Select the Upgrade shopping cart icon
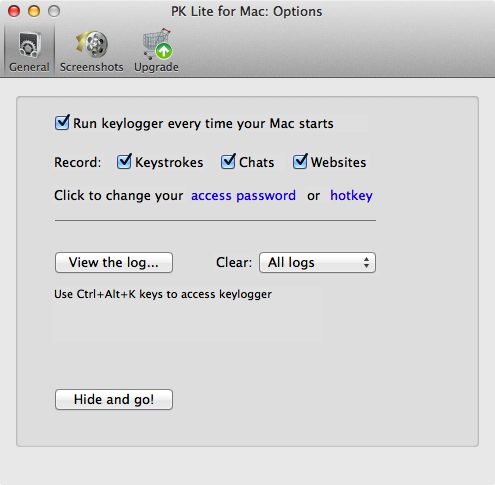This screenshot has width=495, height=485. coord(157,44)
